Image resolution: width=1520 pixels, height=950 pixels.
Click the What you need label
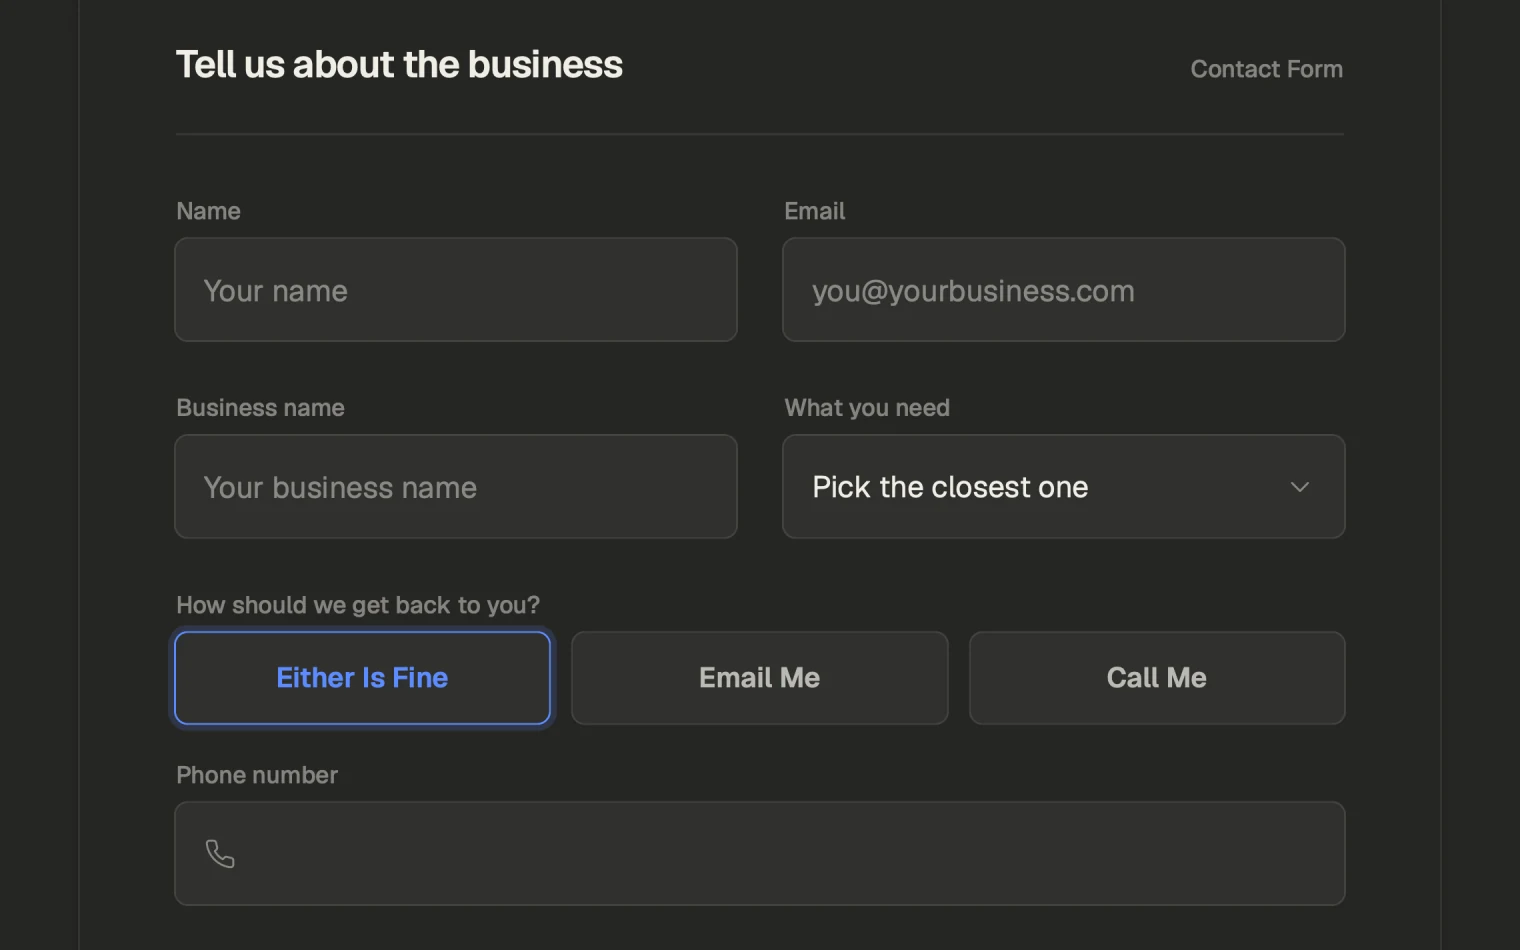867,408
